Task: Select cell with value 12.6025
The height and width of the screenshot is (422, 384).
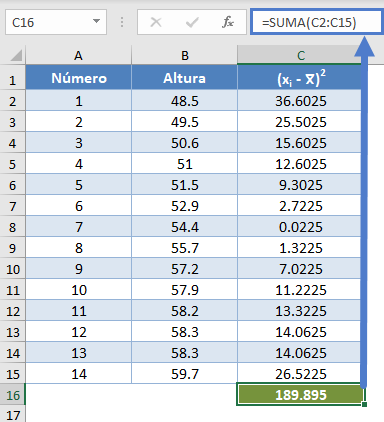Action: tap(299, 164)
